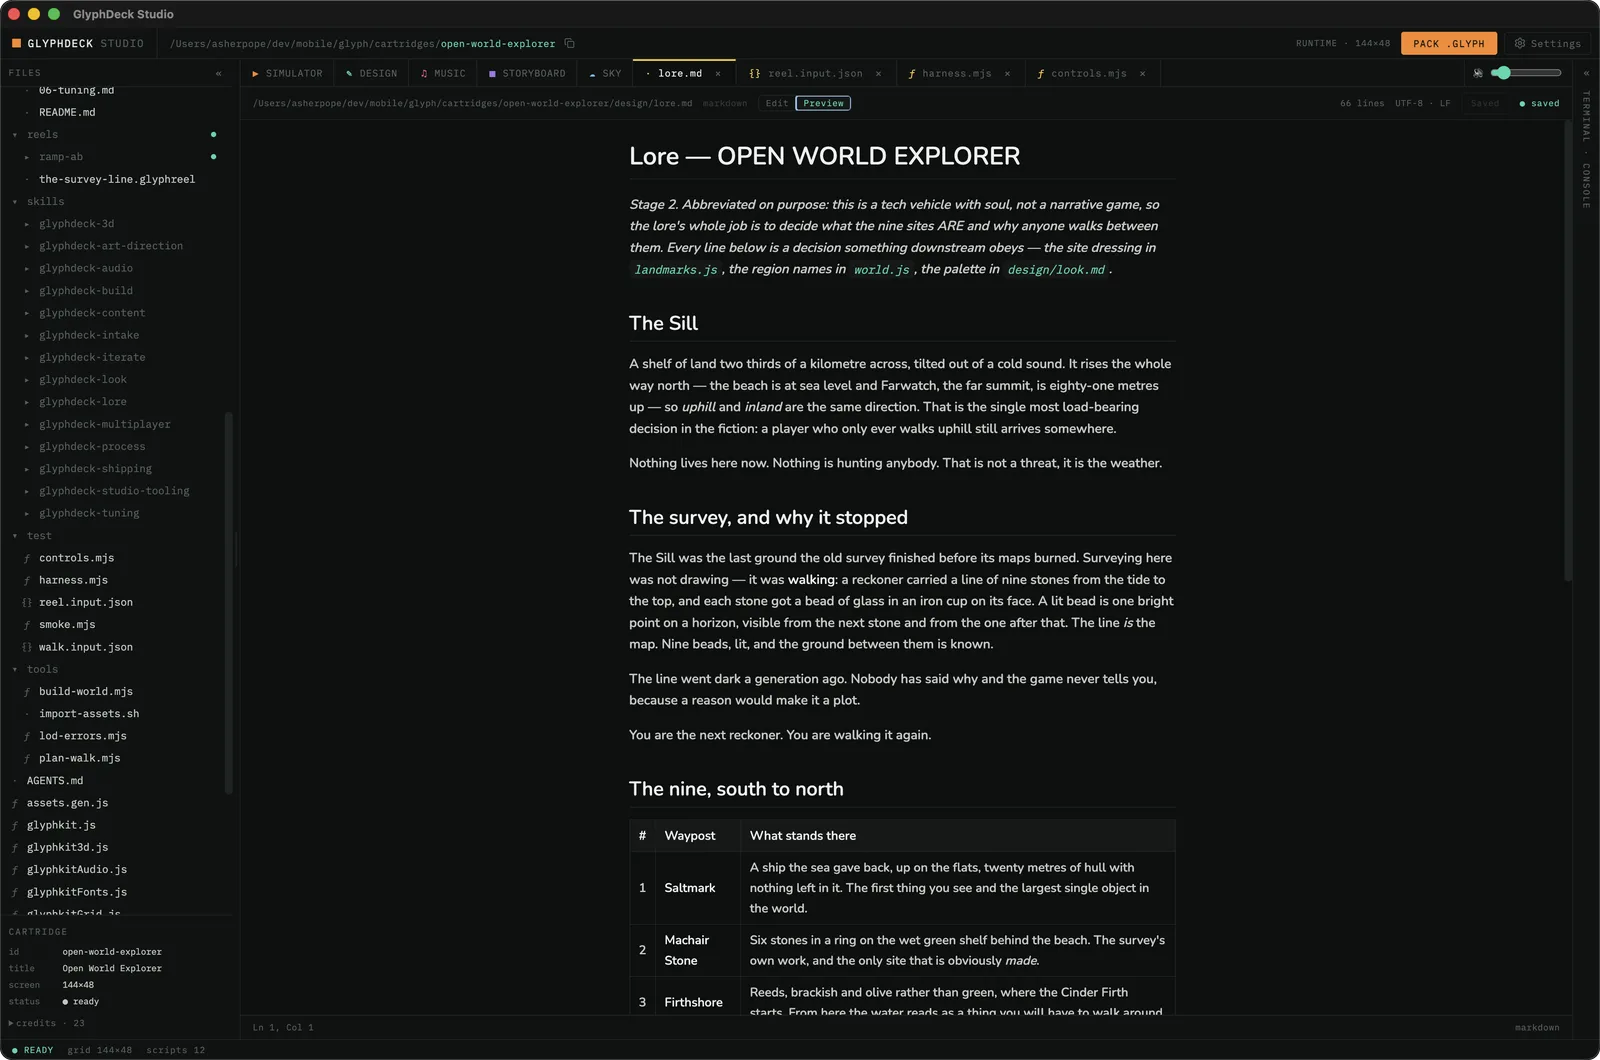The height and width of the screenshot is (1060, 1600).
Task: Open walk.input.json in the file tree
Action: click(86, 647)
